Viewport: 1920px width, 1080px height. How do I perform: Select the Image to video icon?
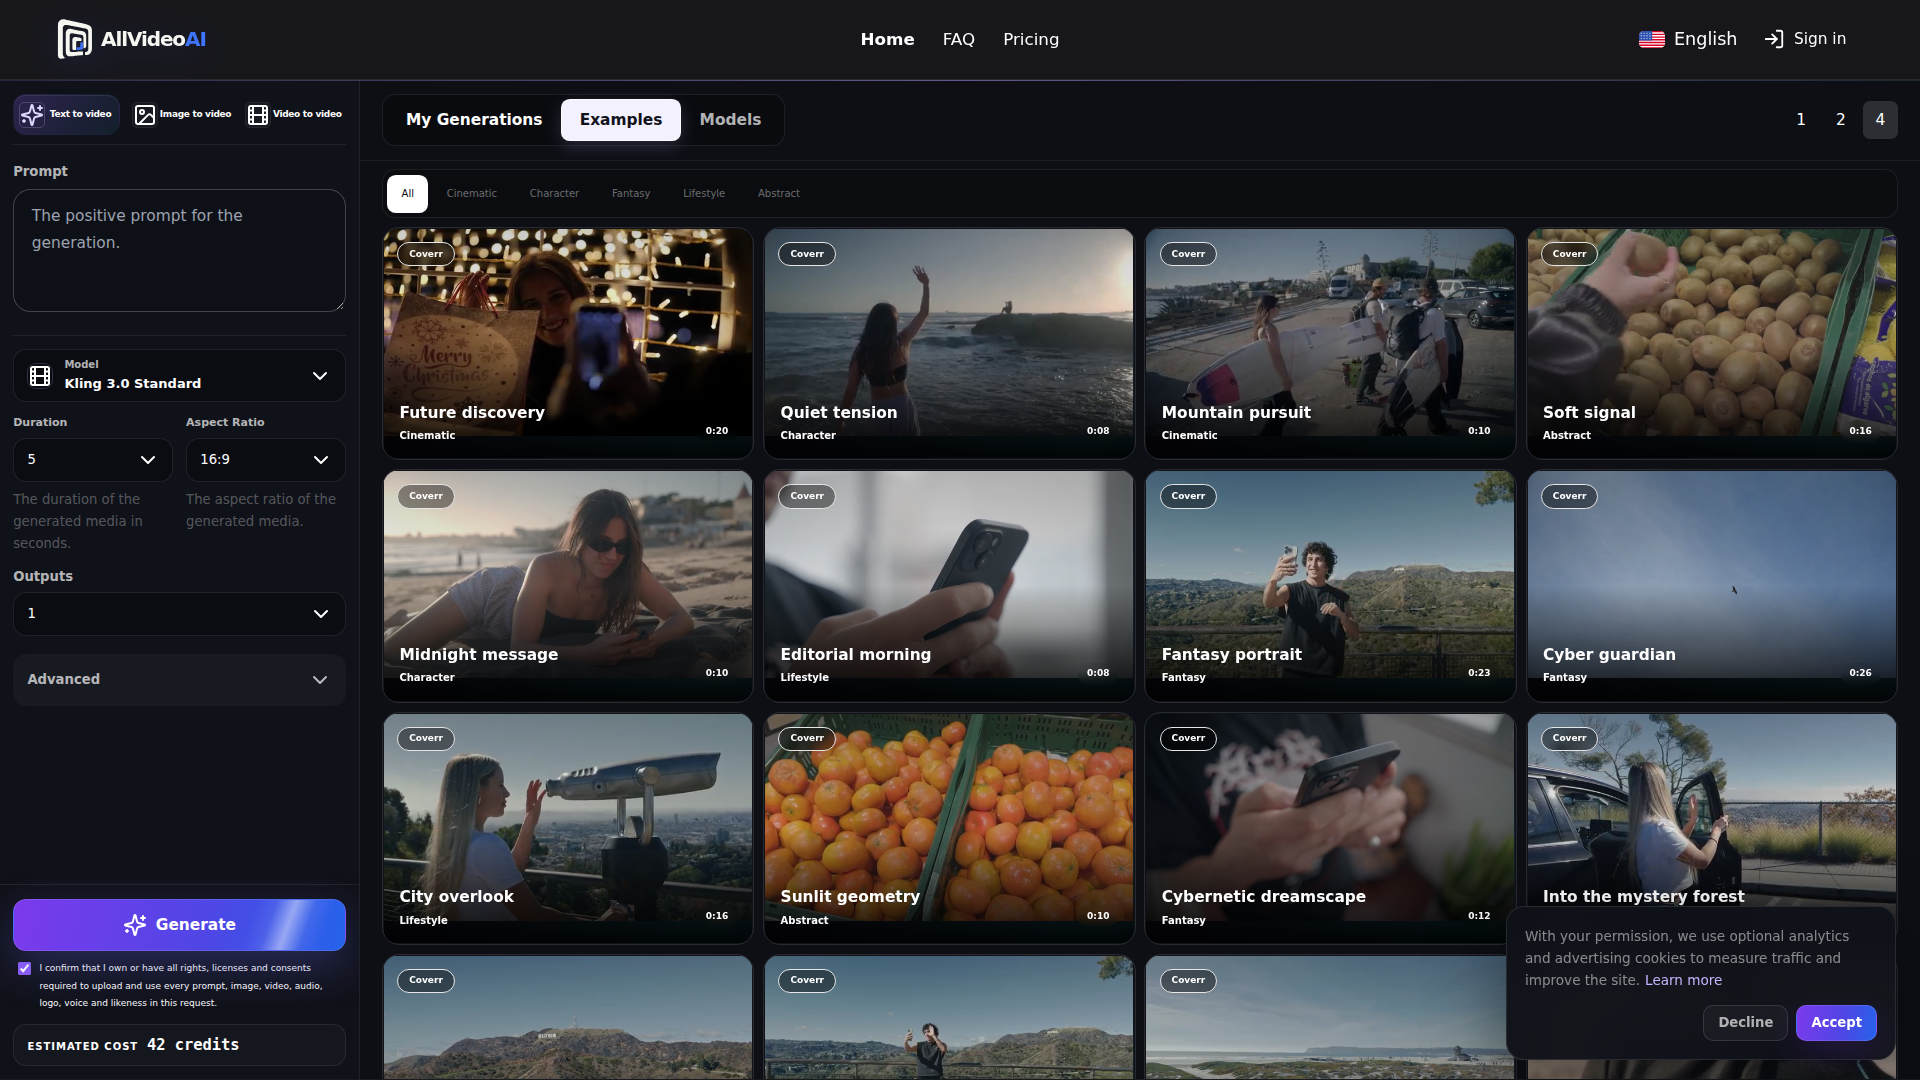(x=145, y=115)
